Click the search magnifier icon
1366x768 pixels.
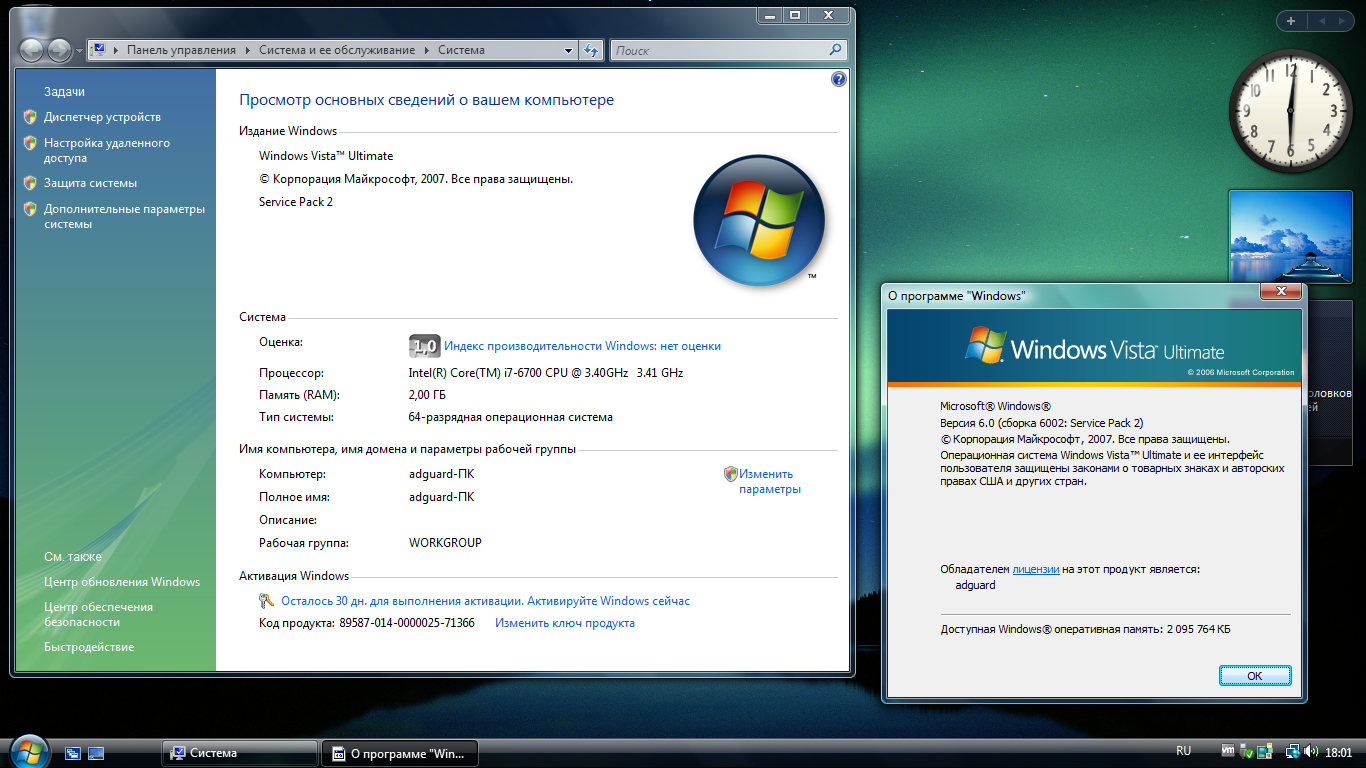836,49
